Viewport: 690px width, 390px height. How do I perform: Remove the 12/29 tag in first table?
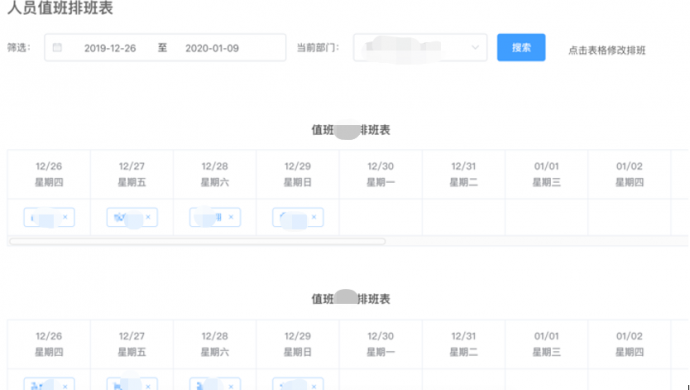pos(314,217)
